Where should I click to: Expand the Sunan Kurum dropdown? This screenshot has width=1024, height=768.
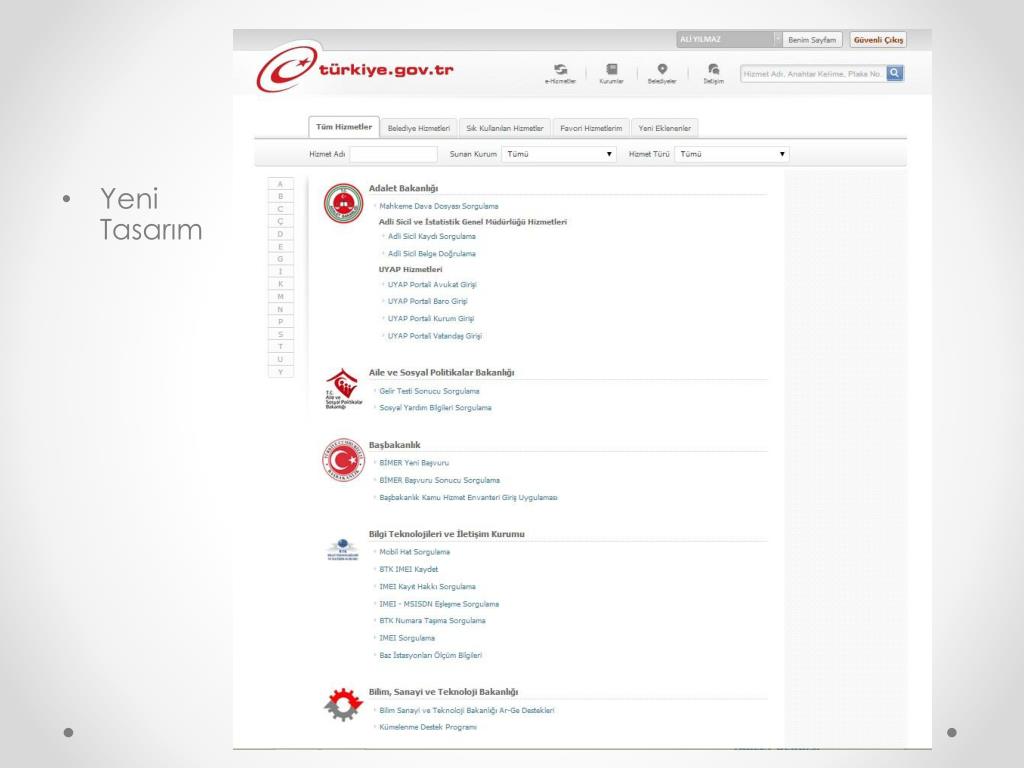559,154
